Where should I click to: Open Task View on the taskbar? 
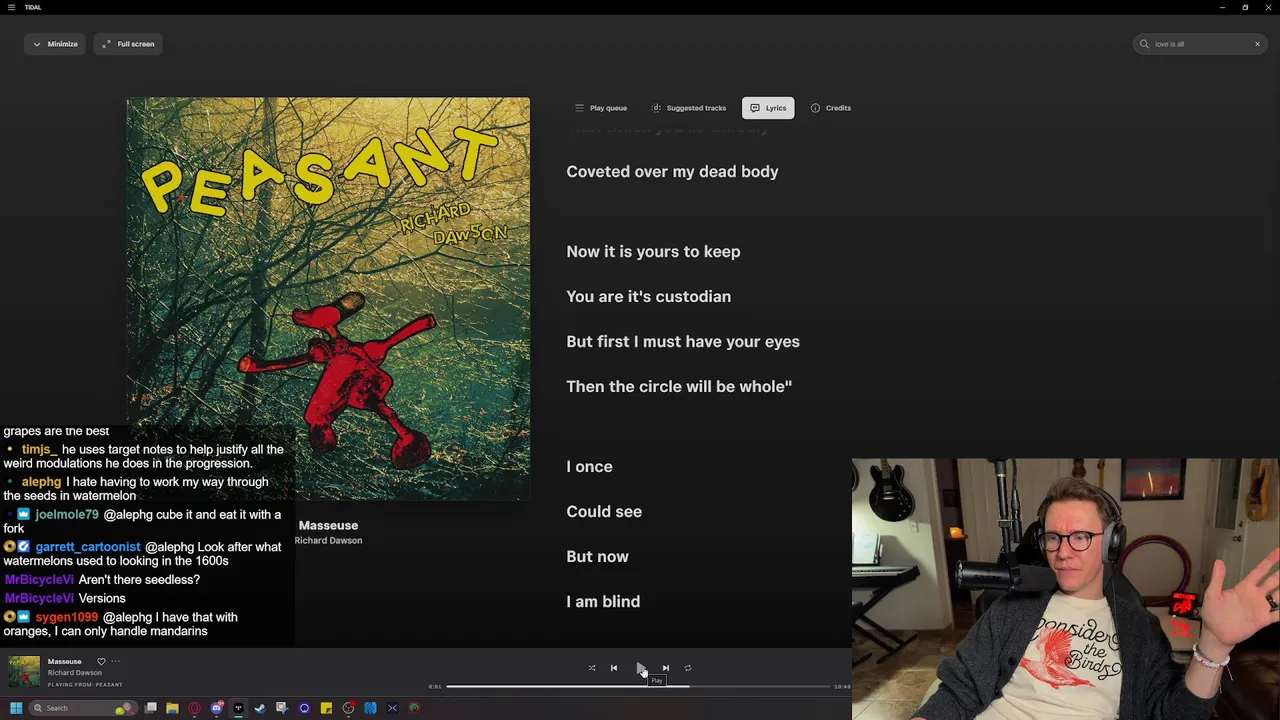coord(151,708)
